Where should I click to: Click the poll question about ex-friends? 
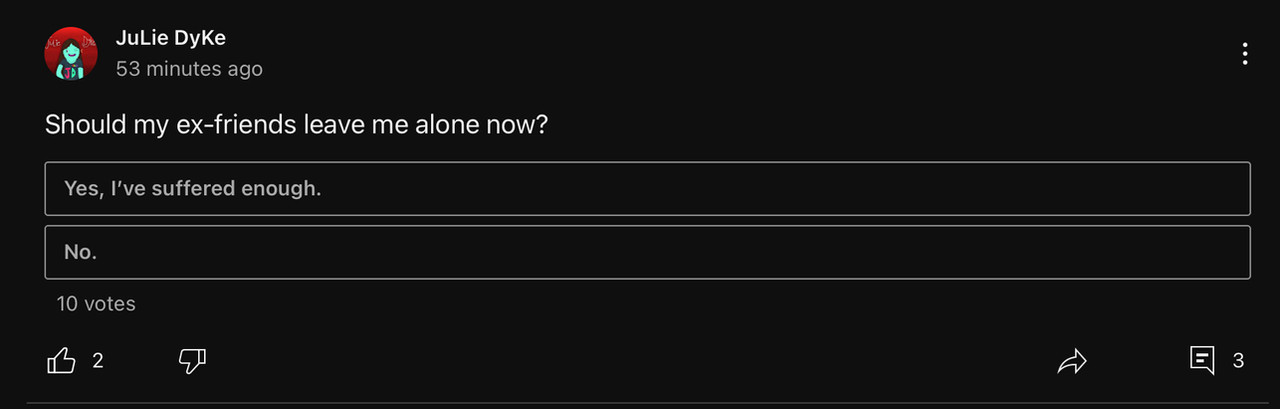pos(296,126)
